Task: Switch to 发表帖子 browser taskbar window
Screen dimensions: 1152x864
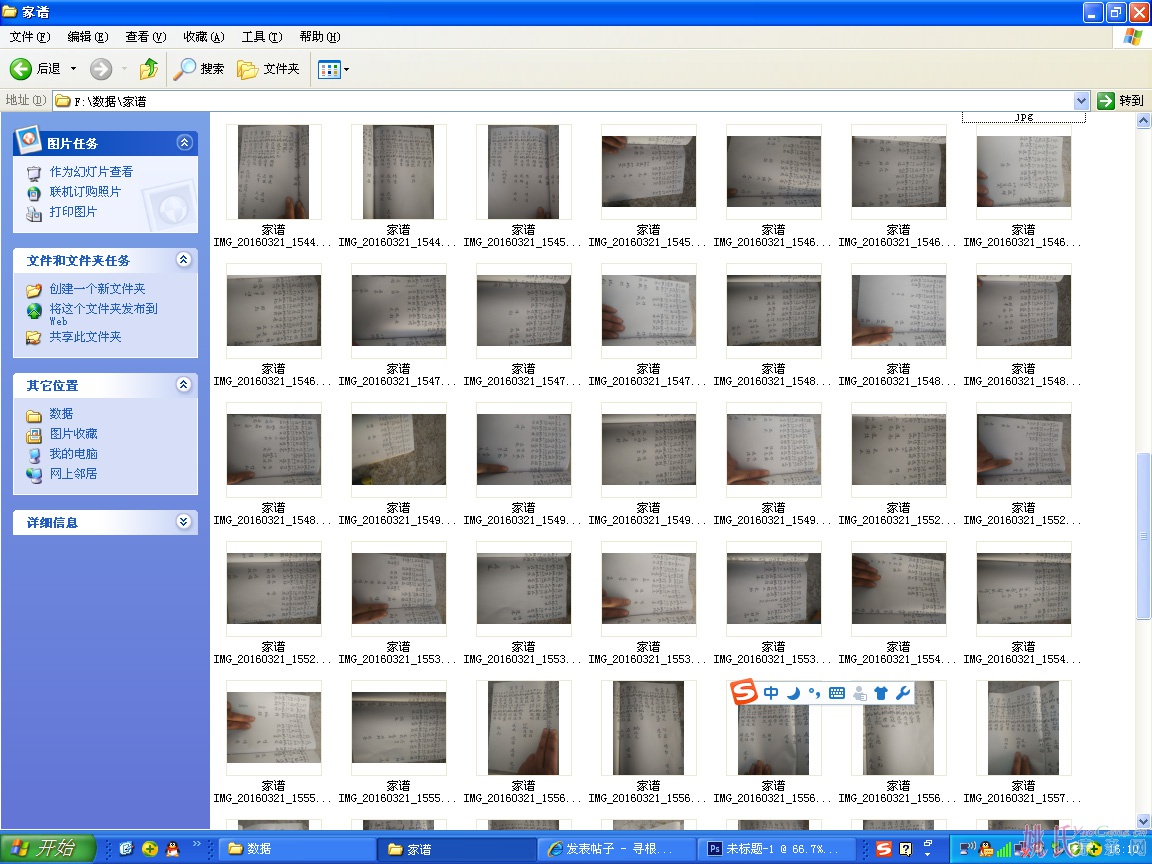Action: (616, 849)
